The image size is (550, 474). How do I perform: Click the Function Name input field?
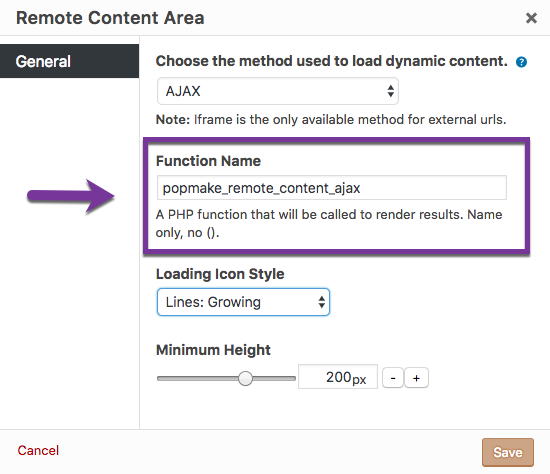332,188
